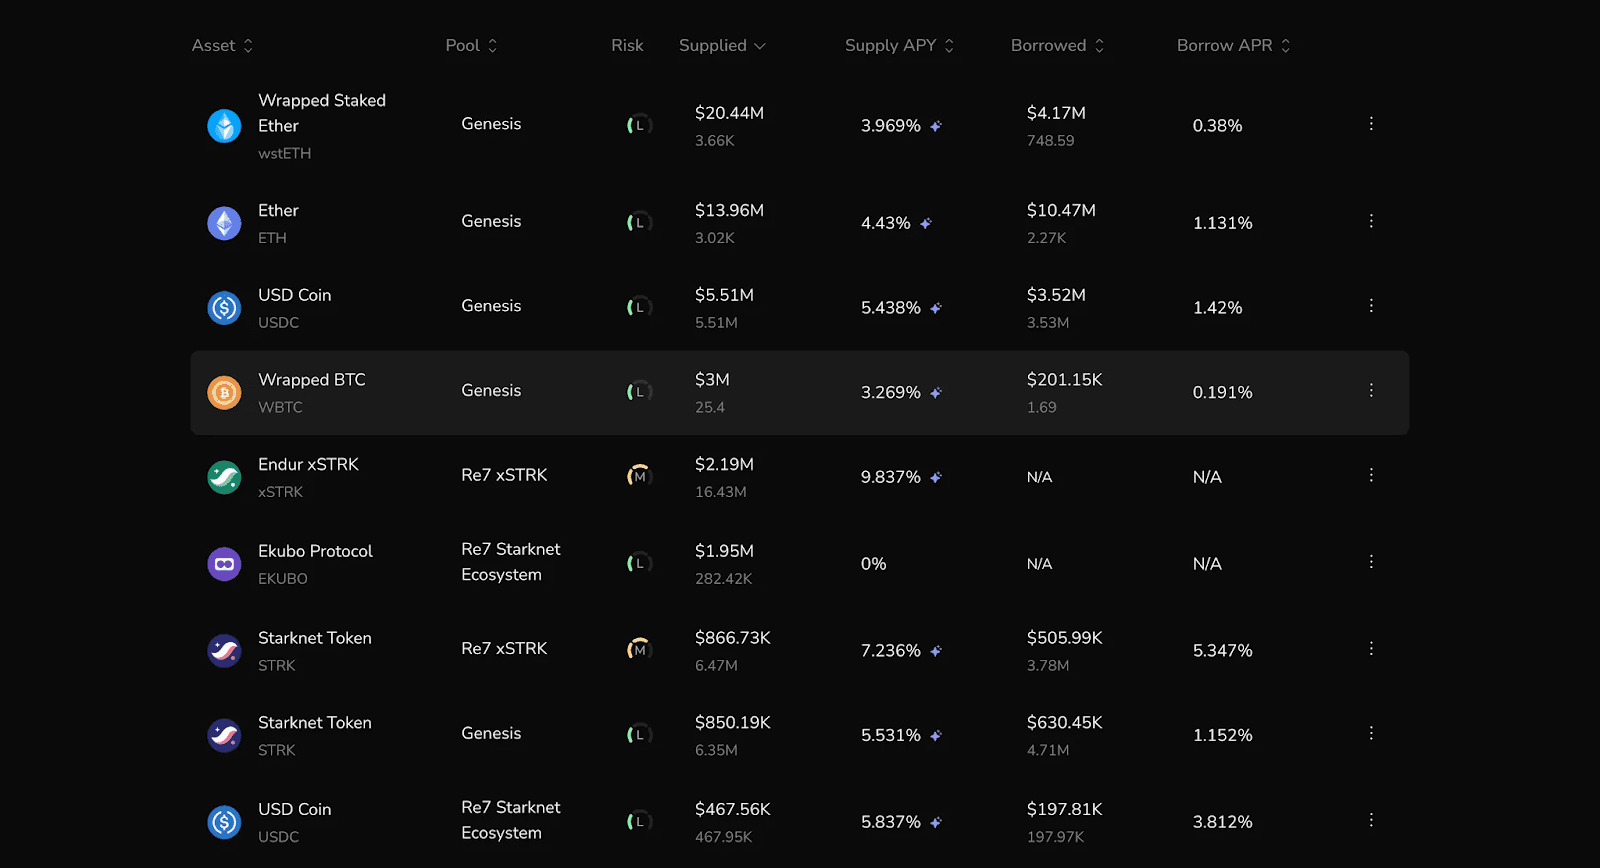Click the Re7 xSTRK pool for Endur xSTRK
The width and height of the screenshot is (1600, 868).
[504, 475]
